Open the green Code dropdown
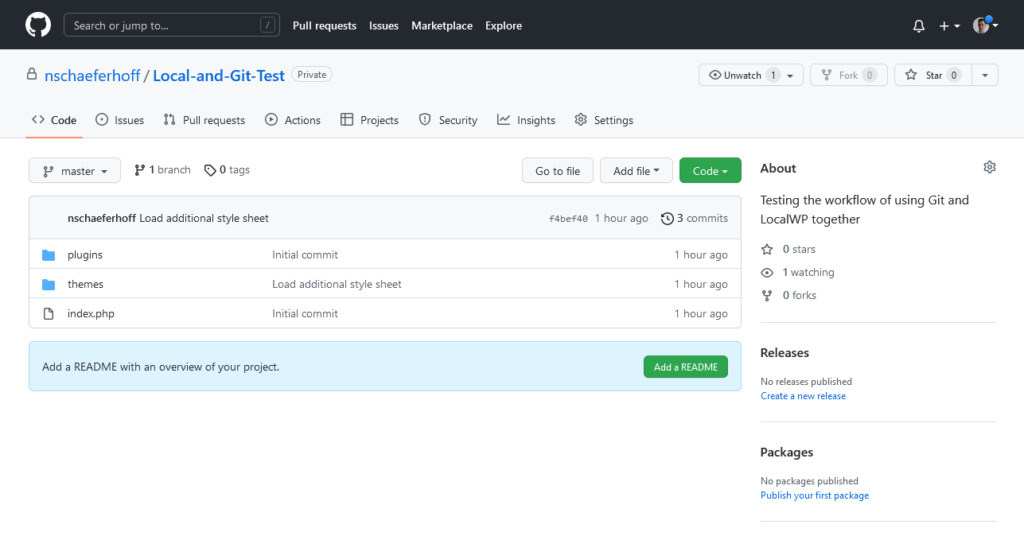This screenshot has width=1024, height=536. 710,170
